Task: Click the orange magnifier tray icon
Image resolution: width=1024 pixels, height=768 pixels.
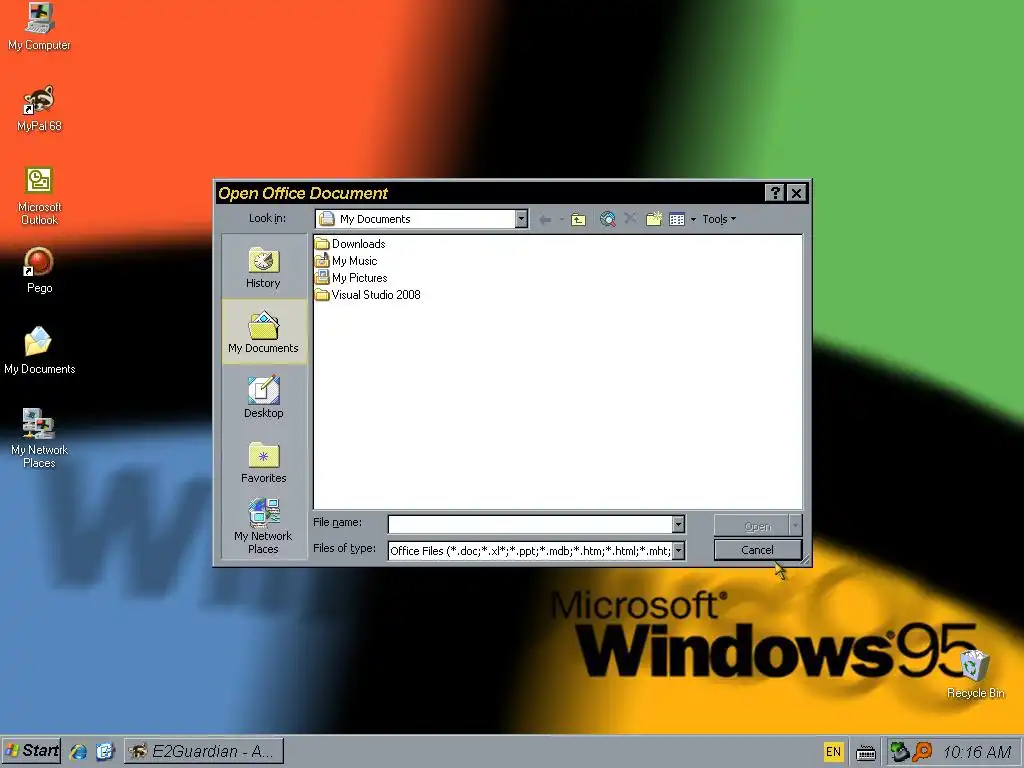Action: [x=921, y=752]
